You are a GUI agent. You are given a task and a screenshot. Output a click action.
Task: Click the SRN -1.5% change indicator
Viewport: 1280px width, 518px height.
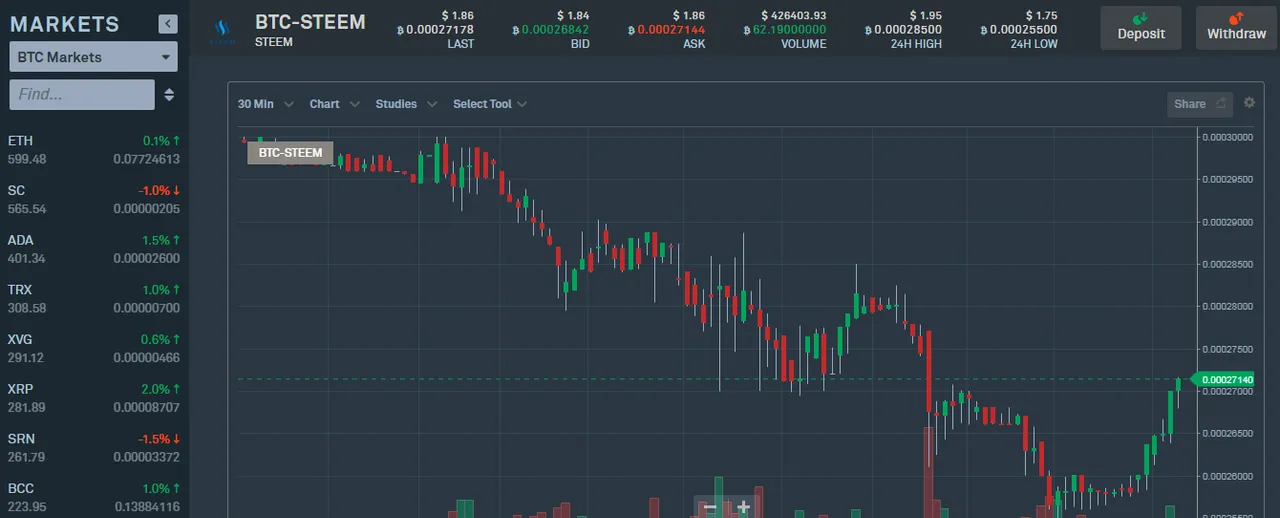(159, 438)
